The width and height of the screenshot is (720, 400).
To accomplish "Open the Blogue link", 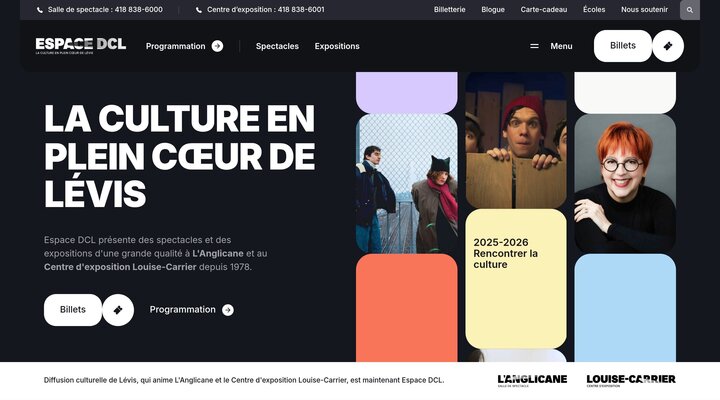I will point(493,9).
